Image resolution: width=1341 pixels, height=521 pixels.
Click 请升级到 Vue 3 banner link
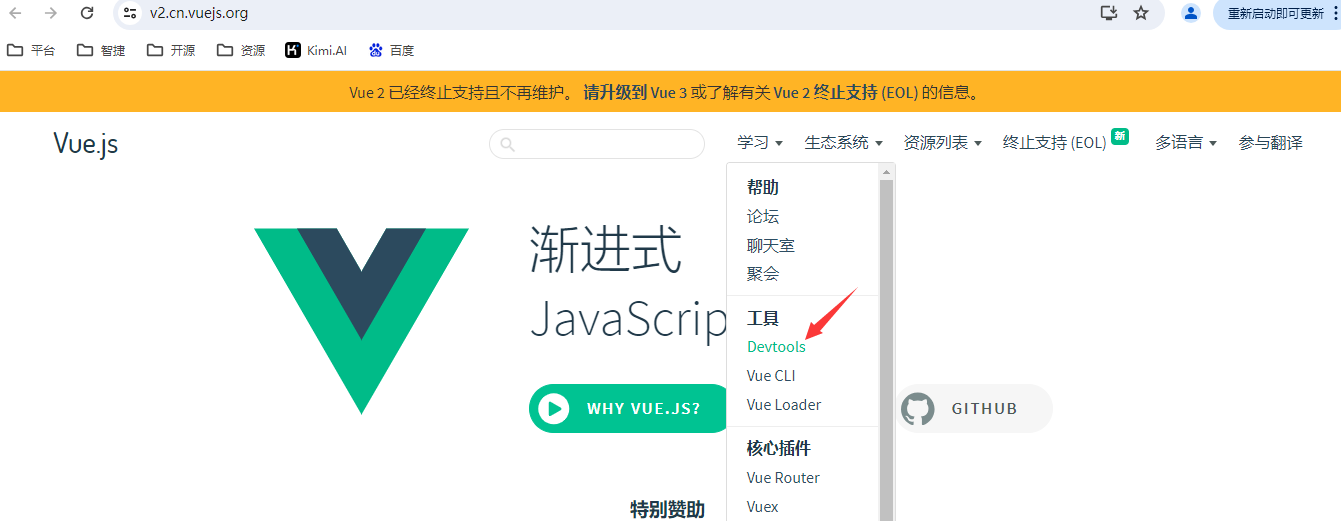pyautogui.click(x=635, y=93)
